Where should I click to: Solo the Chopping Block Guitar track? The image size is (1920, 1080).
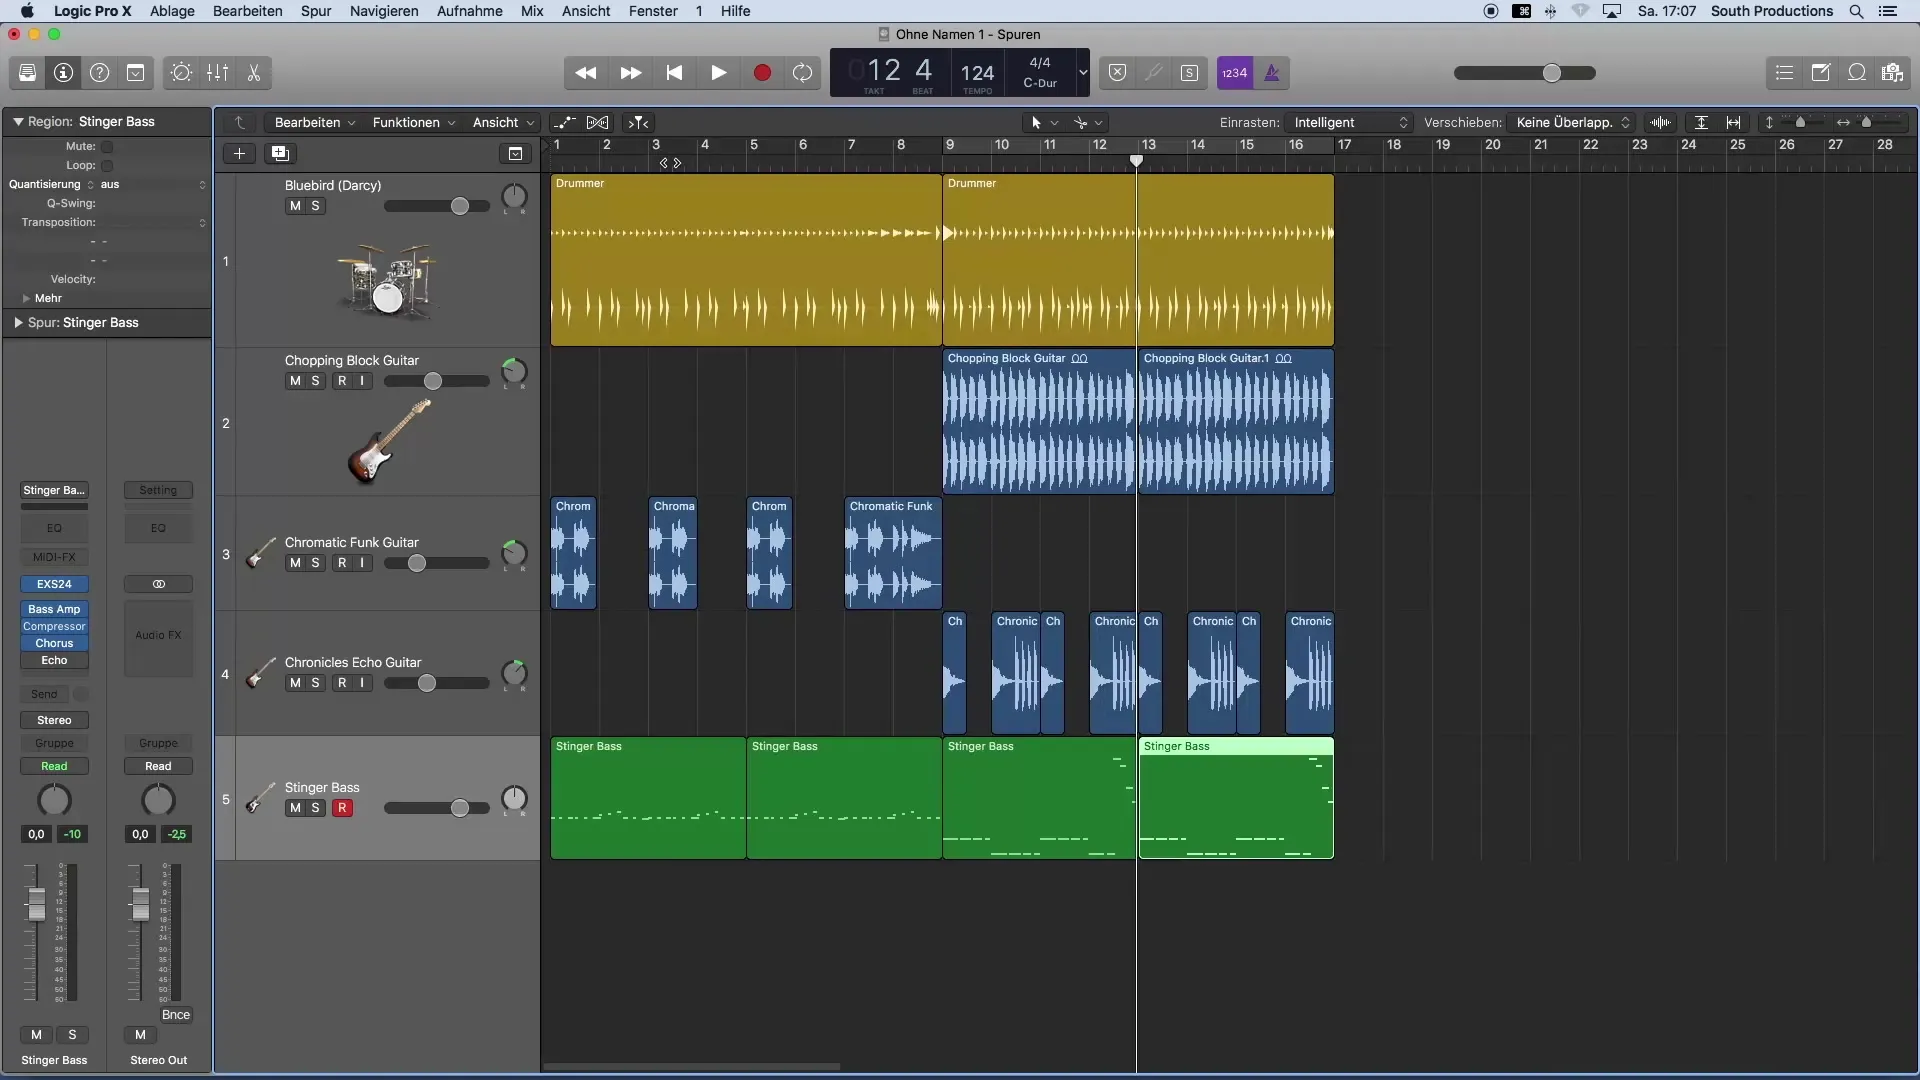315,381
